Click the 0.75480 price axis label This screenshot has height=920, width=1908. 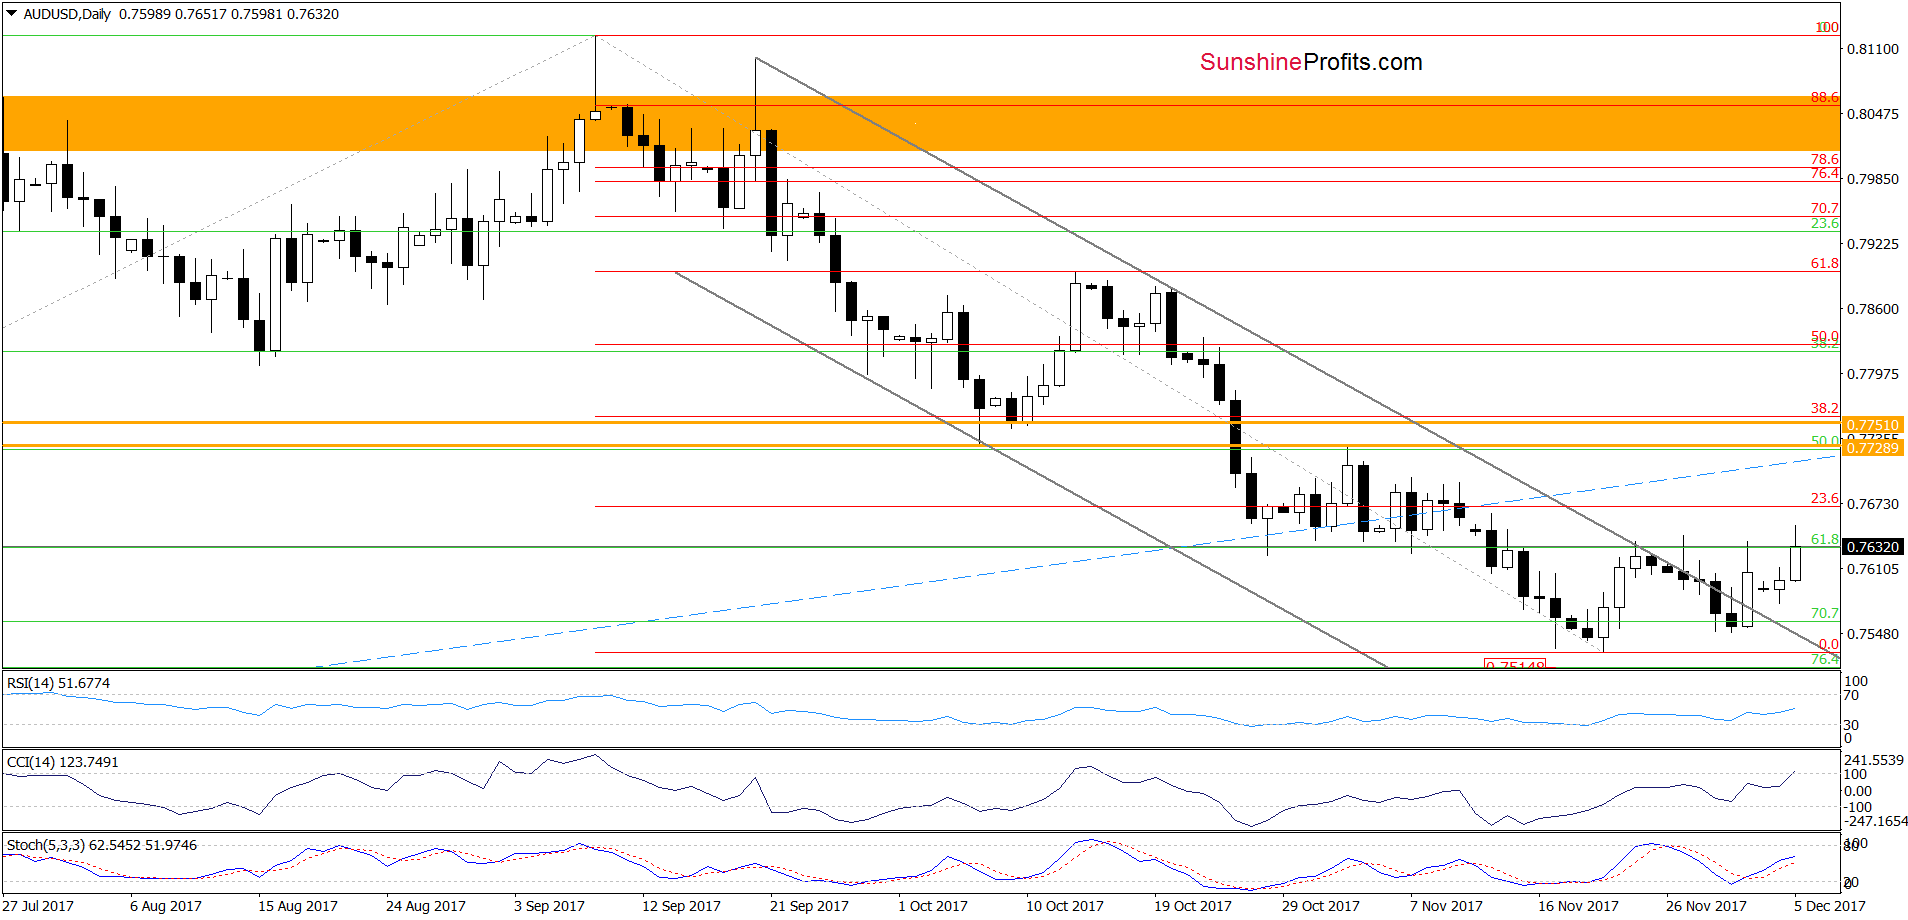click(1873, 634)
